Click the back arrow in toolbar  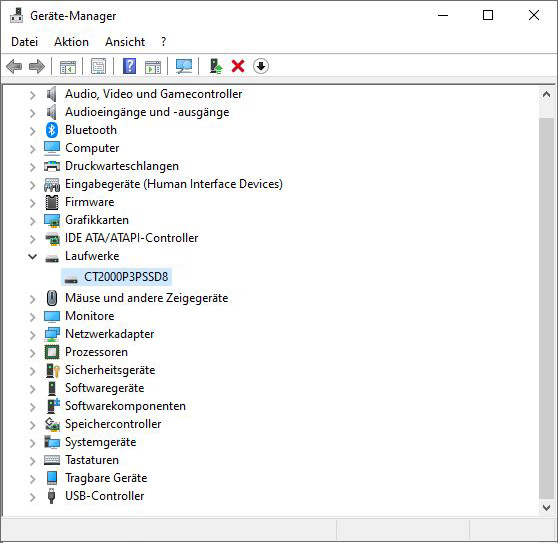coord(14,66)
